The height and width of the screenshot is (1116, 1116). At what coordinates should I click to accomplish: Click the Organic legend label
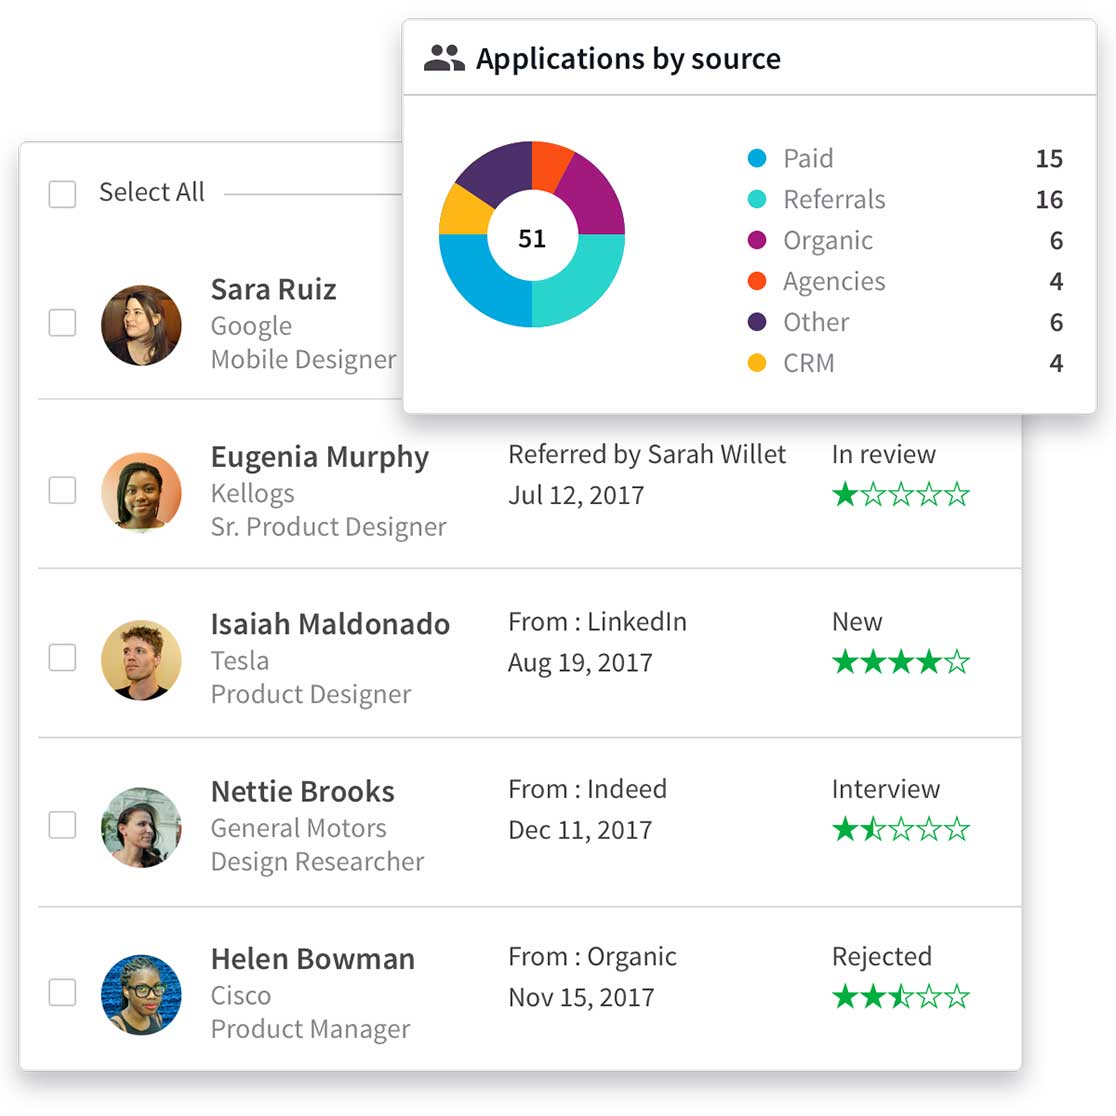[827, 240]
